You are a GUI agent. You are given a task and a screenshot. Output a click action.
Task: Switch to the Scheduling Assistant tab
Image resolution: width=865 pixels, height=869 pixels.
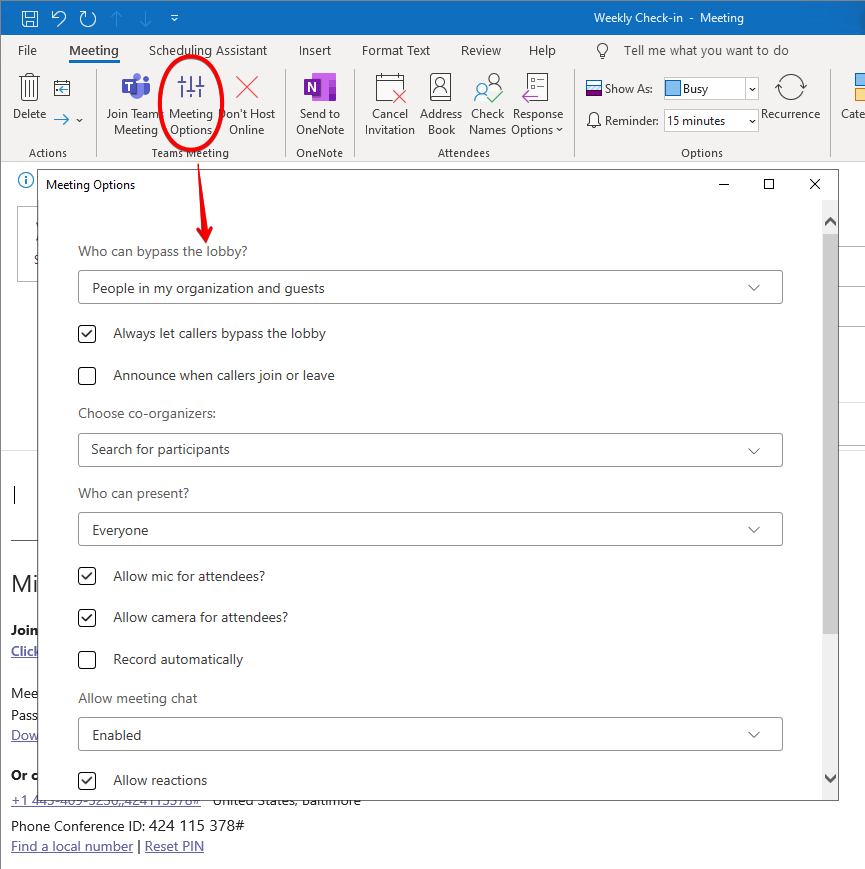click(x=208, y=50)
